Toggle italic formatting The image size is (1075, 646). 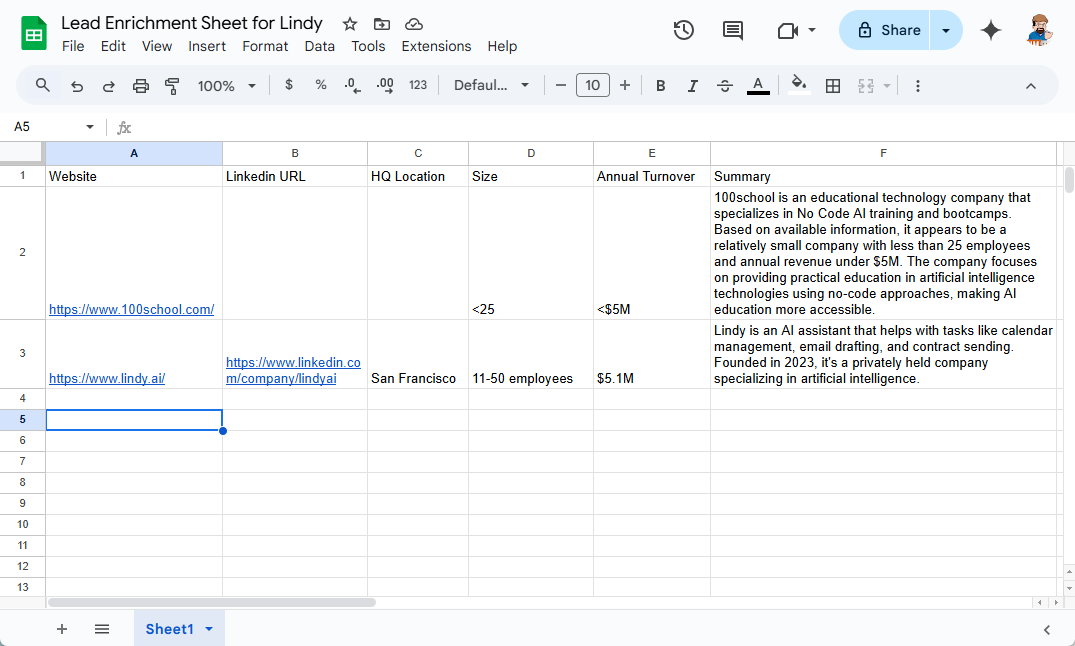692,86
